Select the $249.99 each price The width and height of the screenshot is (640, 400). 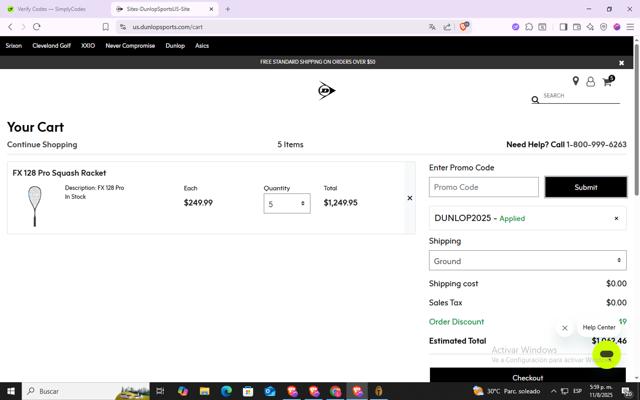[198, 203]
